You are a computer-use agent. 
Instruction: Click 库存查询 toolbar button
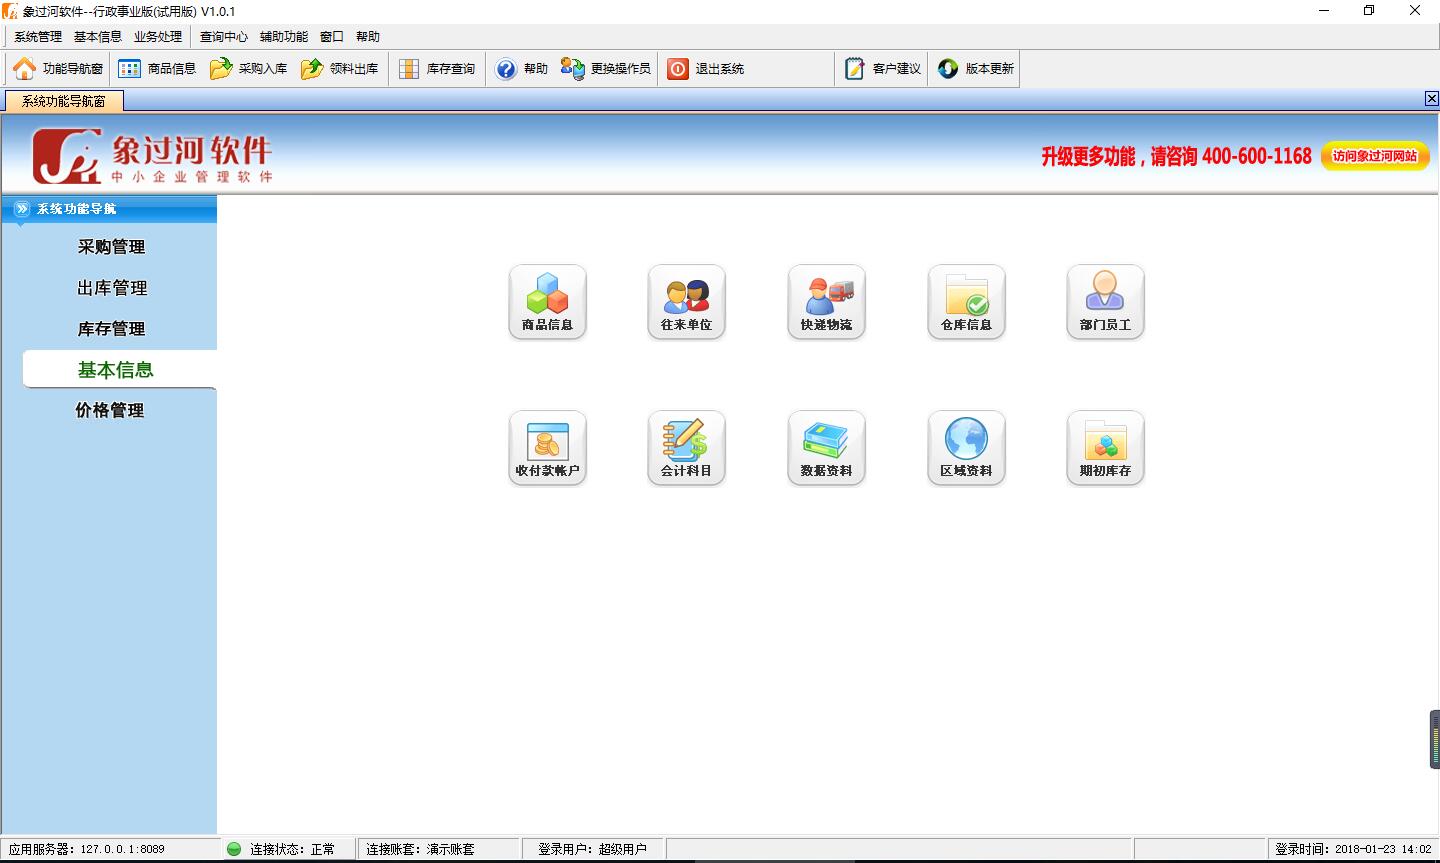[x=437, y=69]
